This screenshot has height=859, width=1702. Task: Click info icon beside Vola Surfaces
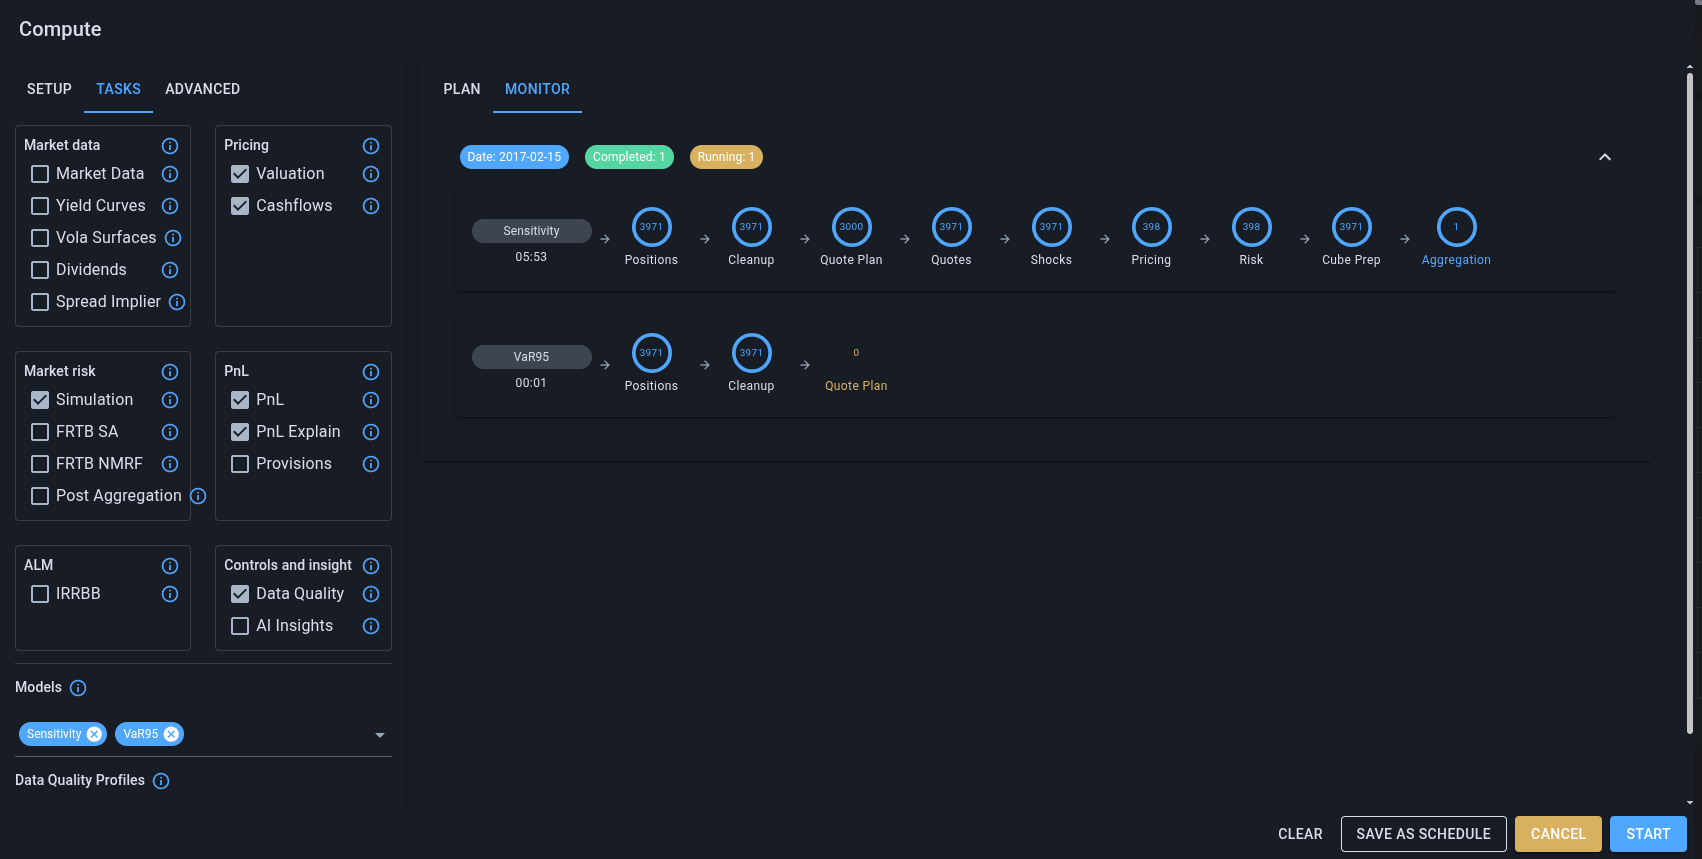point(173,238)
